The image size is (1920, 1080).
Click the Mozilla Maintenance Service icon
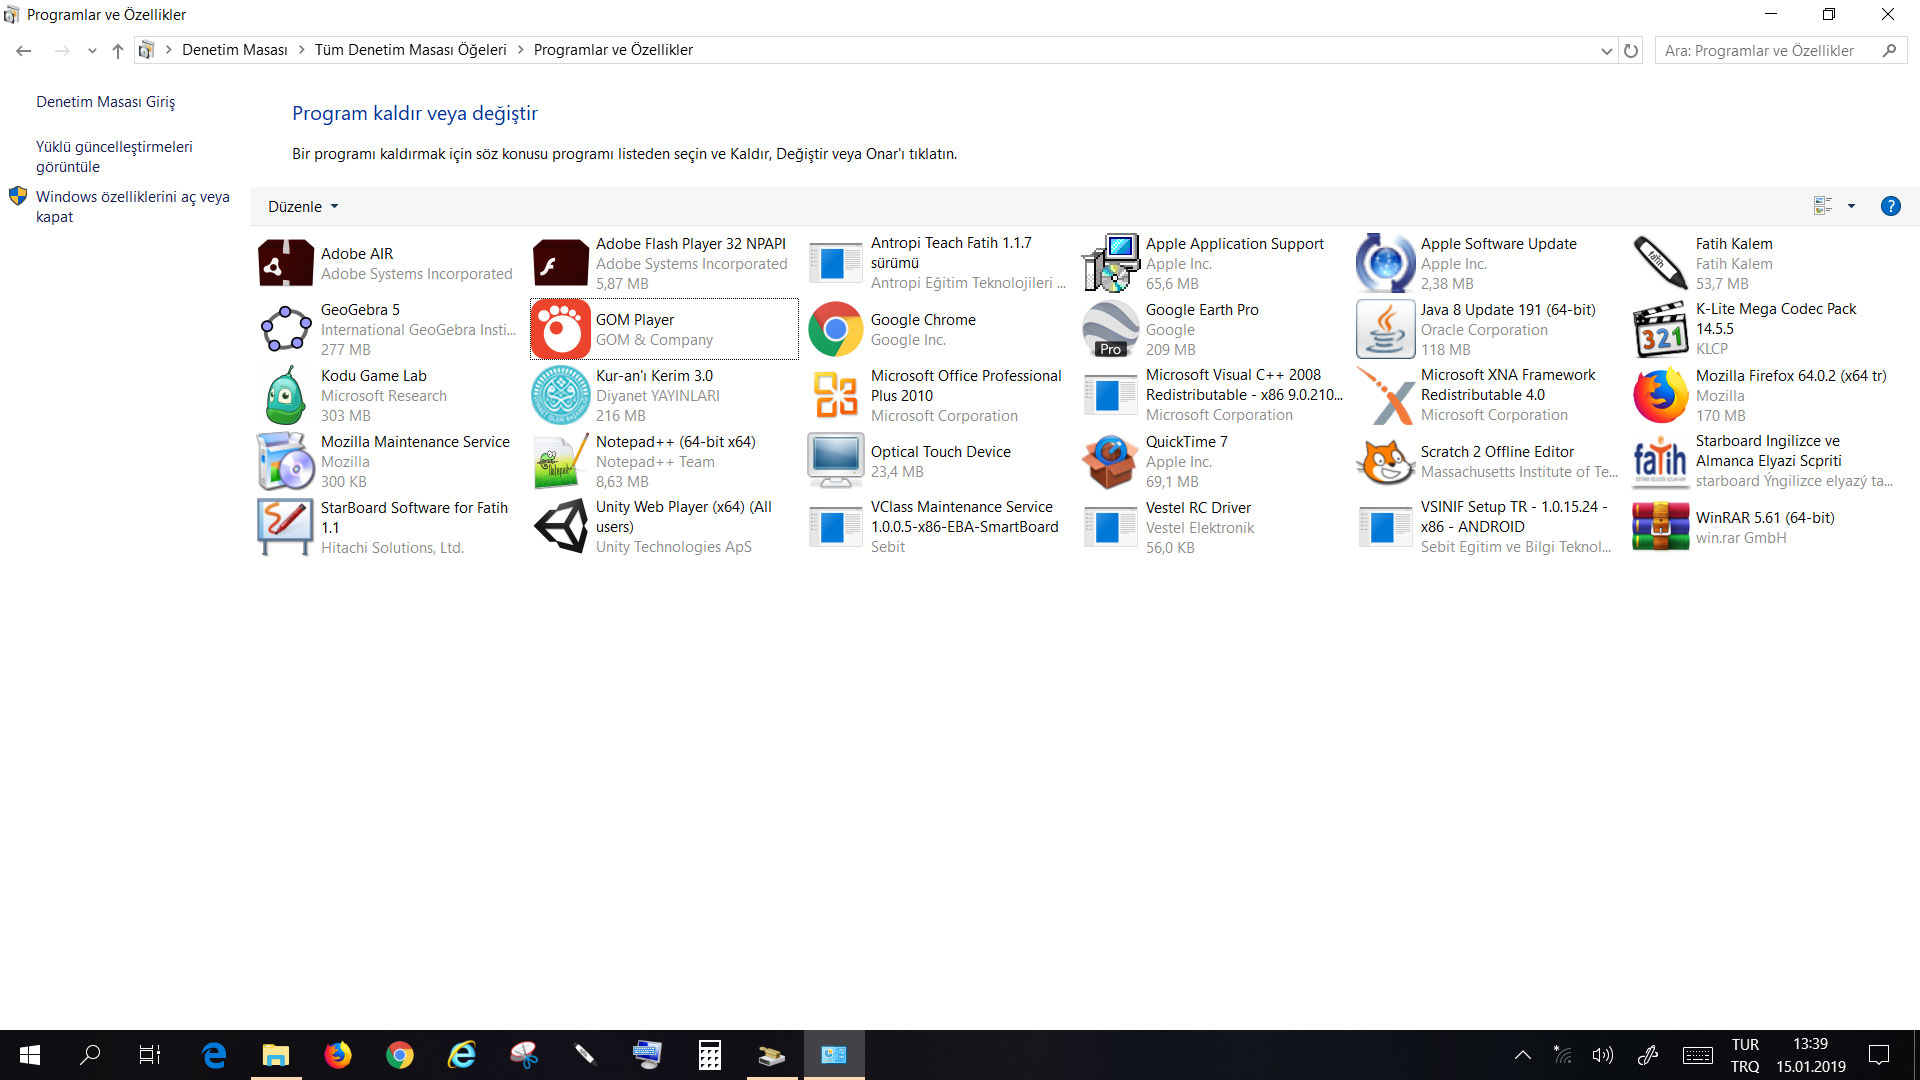[285, 462]
